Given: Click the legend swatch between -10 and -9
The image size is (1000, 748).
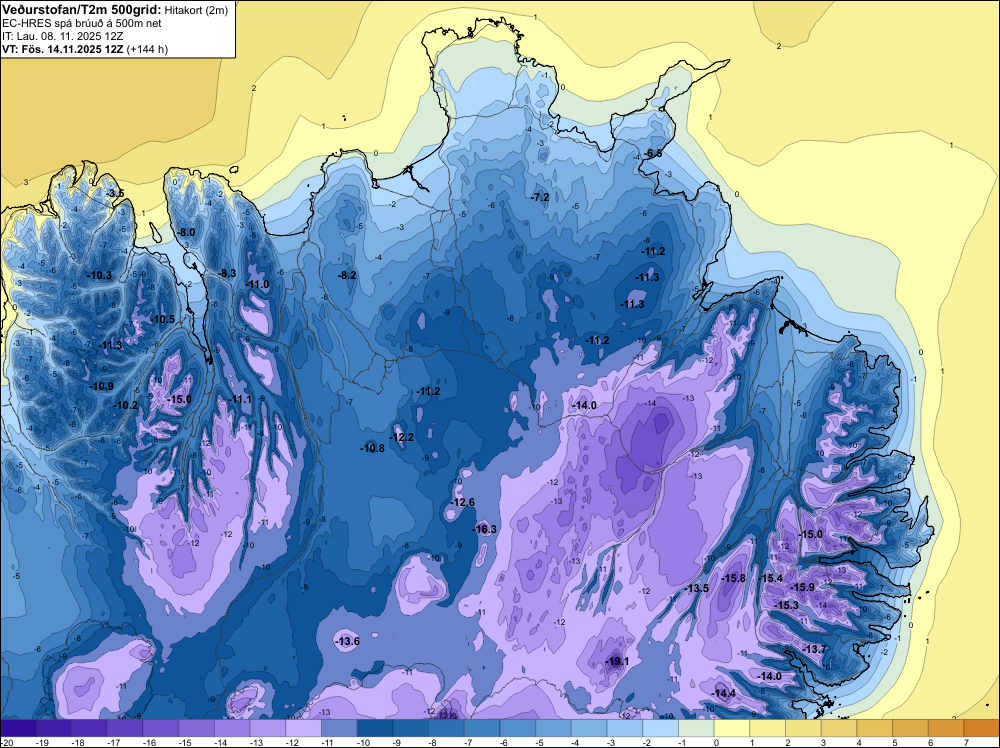Looking at the screenshot, I should [375, 728].
